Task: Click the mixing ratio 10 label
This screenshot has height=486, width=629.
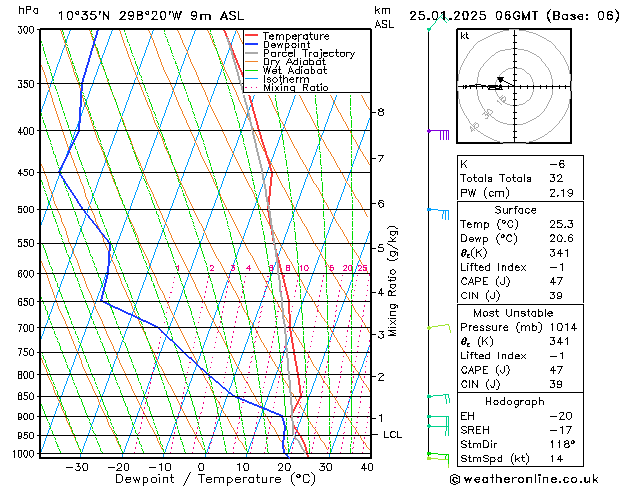Action: click(x=304, y=268)
